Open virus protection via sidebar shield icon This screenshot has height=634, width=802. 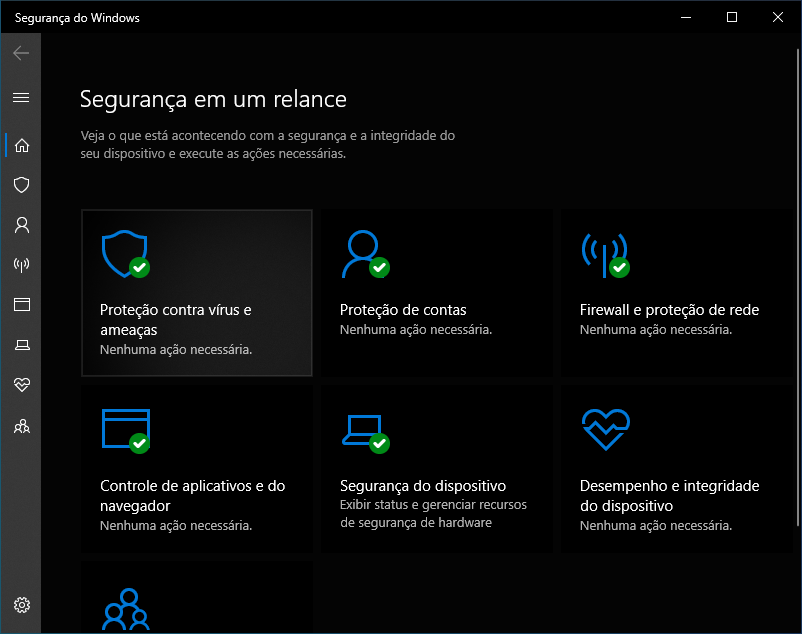tap(21, 185)
